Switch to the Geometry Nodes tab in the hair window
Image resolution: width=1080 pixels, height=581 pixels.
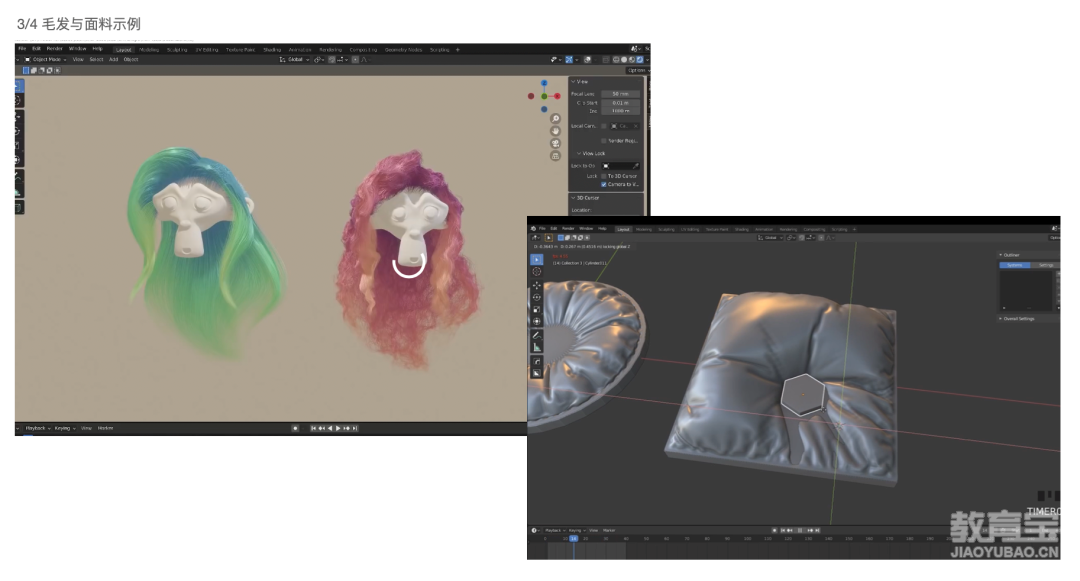[x=403, y=50]
